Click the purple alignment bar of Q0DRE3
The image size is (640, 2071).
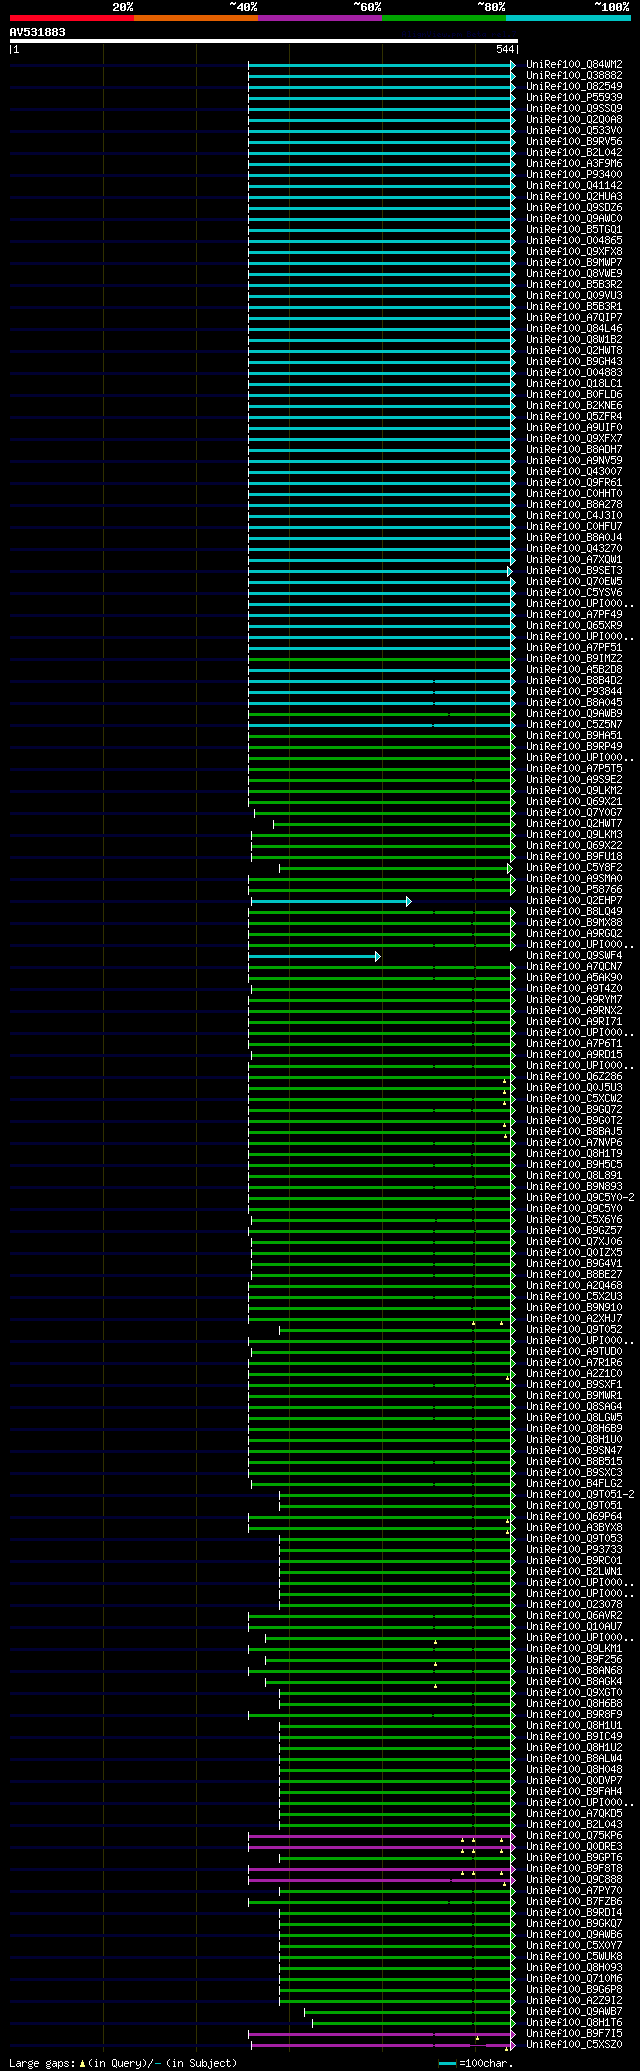tap(380, 1847)
